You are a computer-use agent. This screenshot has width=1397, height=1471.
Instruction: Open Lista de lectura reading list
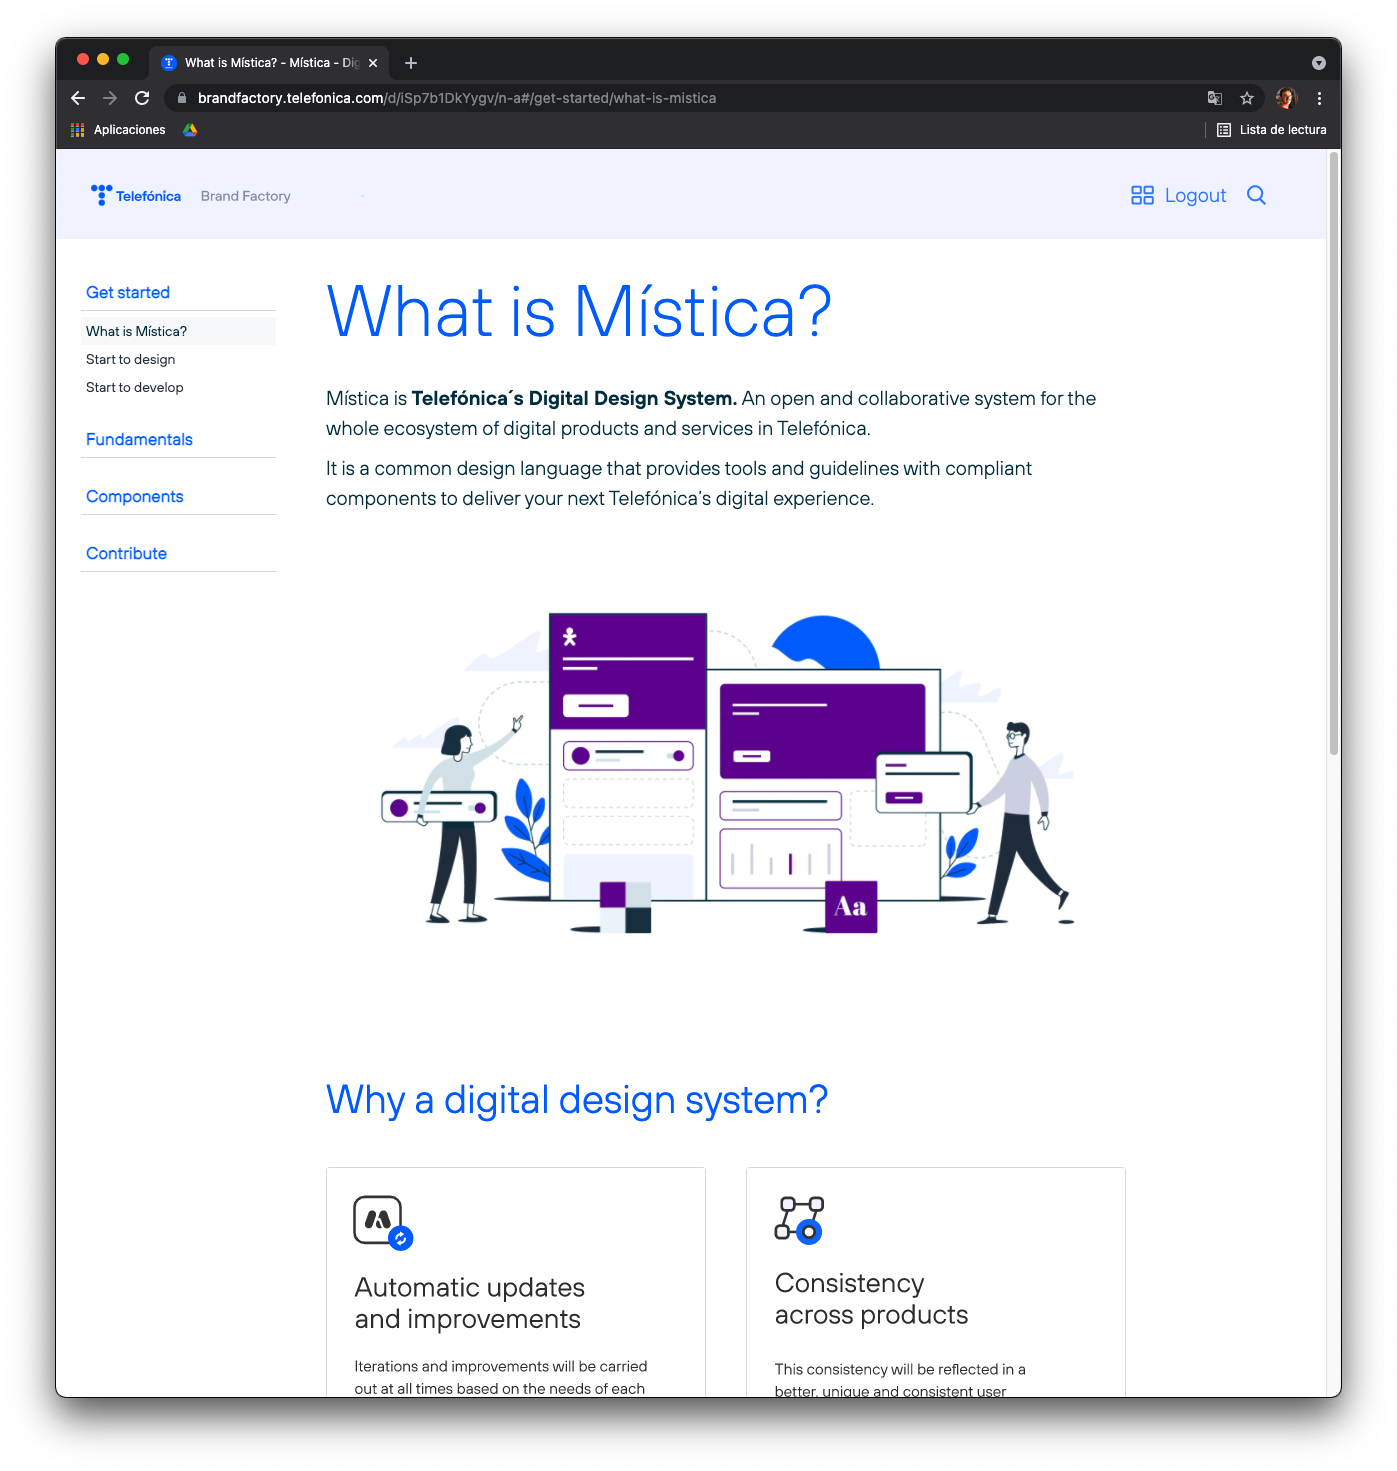[1271, 130]
